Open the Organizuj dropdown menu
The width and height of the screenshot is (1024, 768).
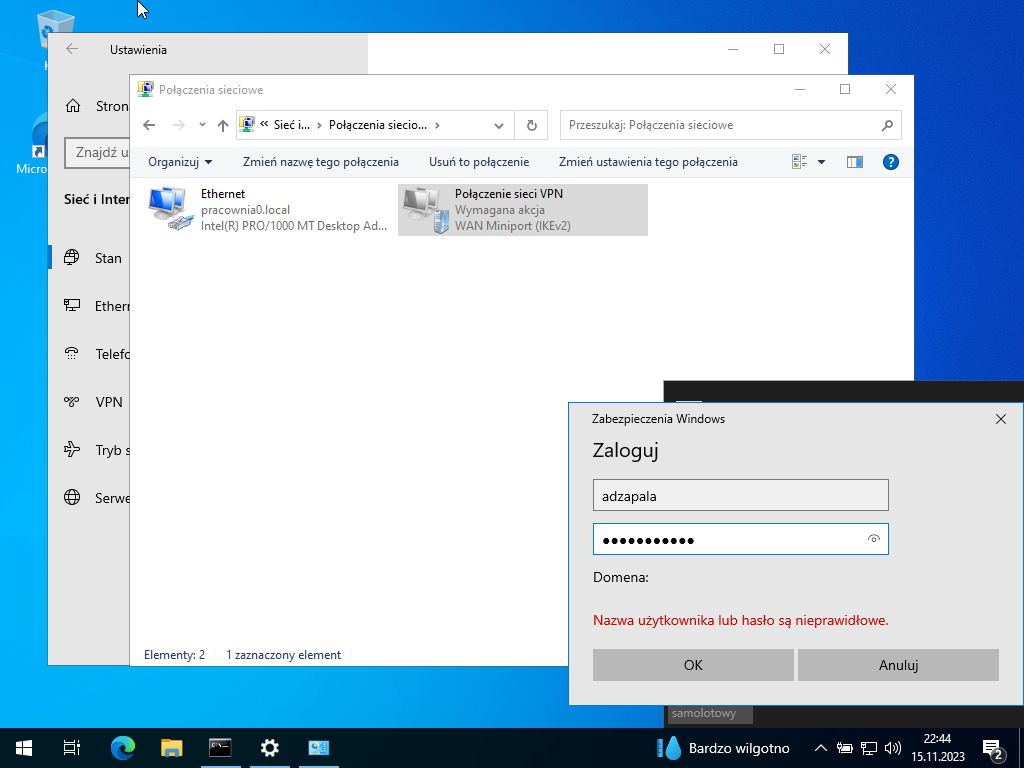(180, 162)
